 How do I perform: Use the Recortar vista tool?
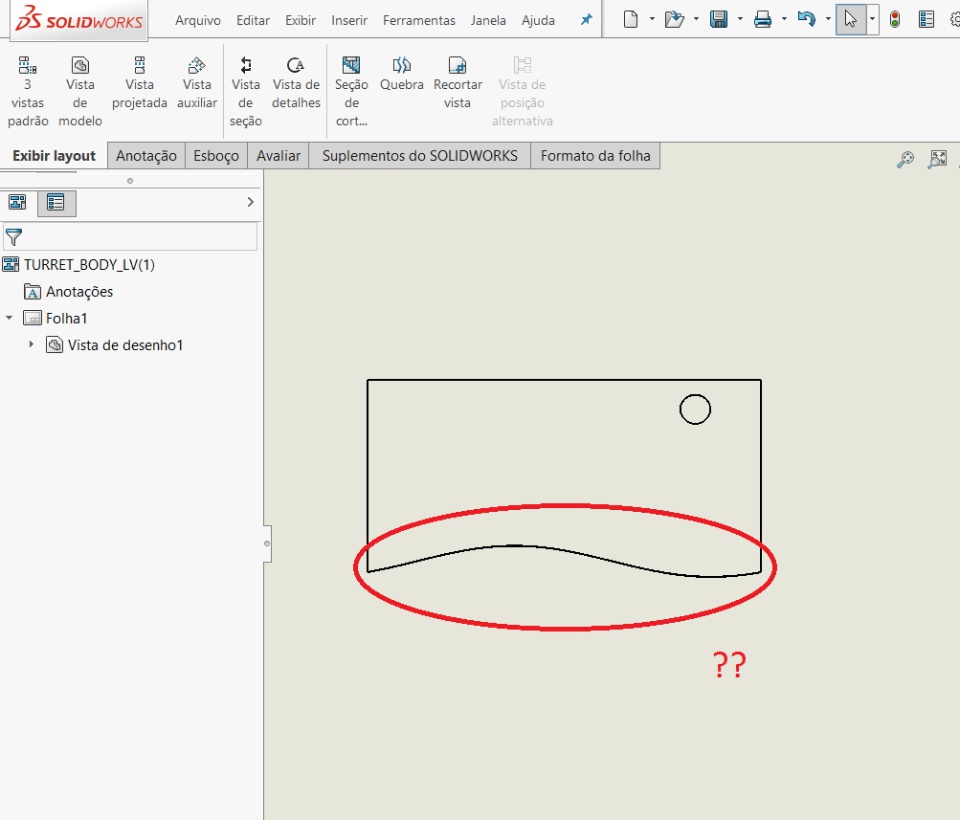(x=457, y=83)
